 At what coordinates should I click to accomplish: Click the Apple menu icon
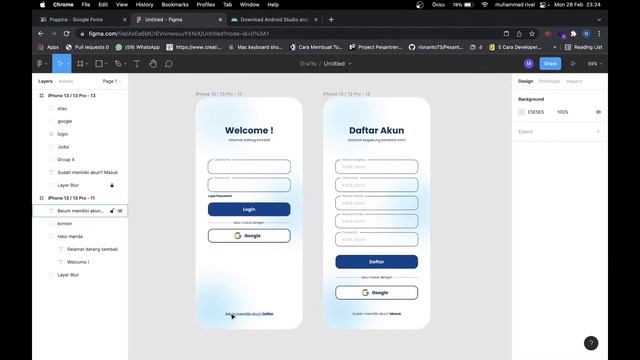coord(42,5)
